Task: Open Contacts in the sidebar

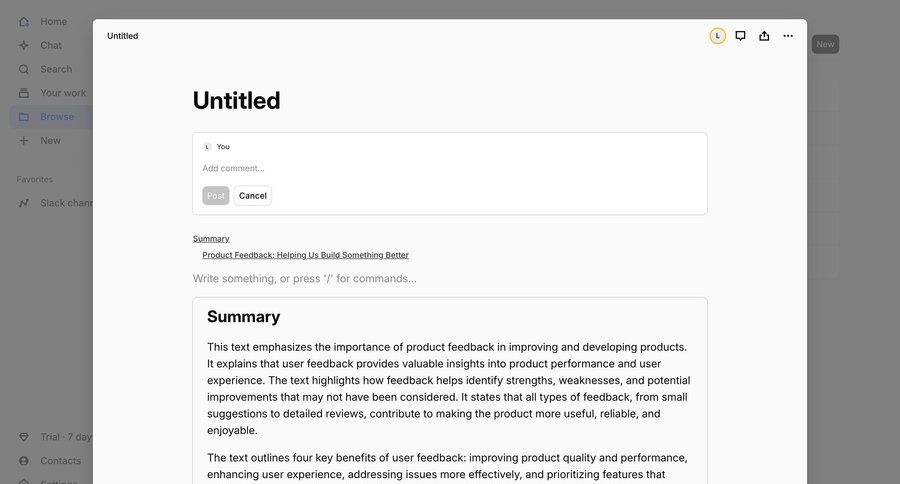Action: 60,461
